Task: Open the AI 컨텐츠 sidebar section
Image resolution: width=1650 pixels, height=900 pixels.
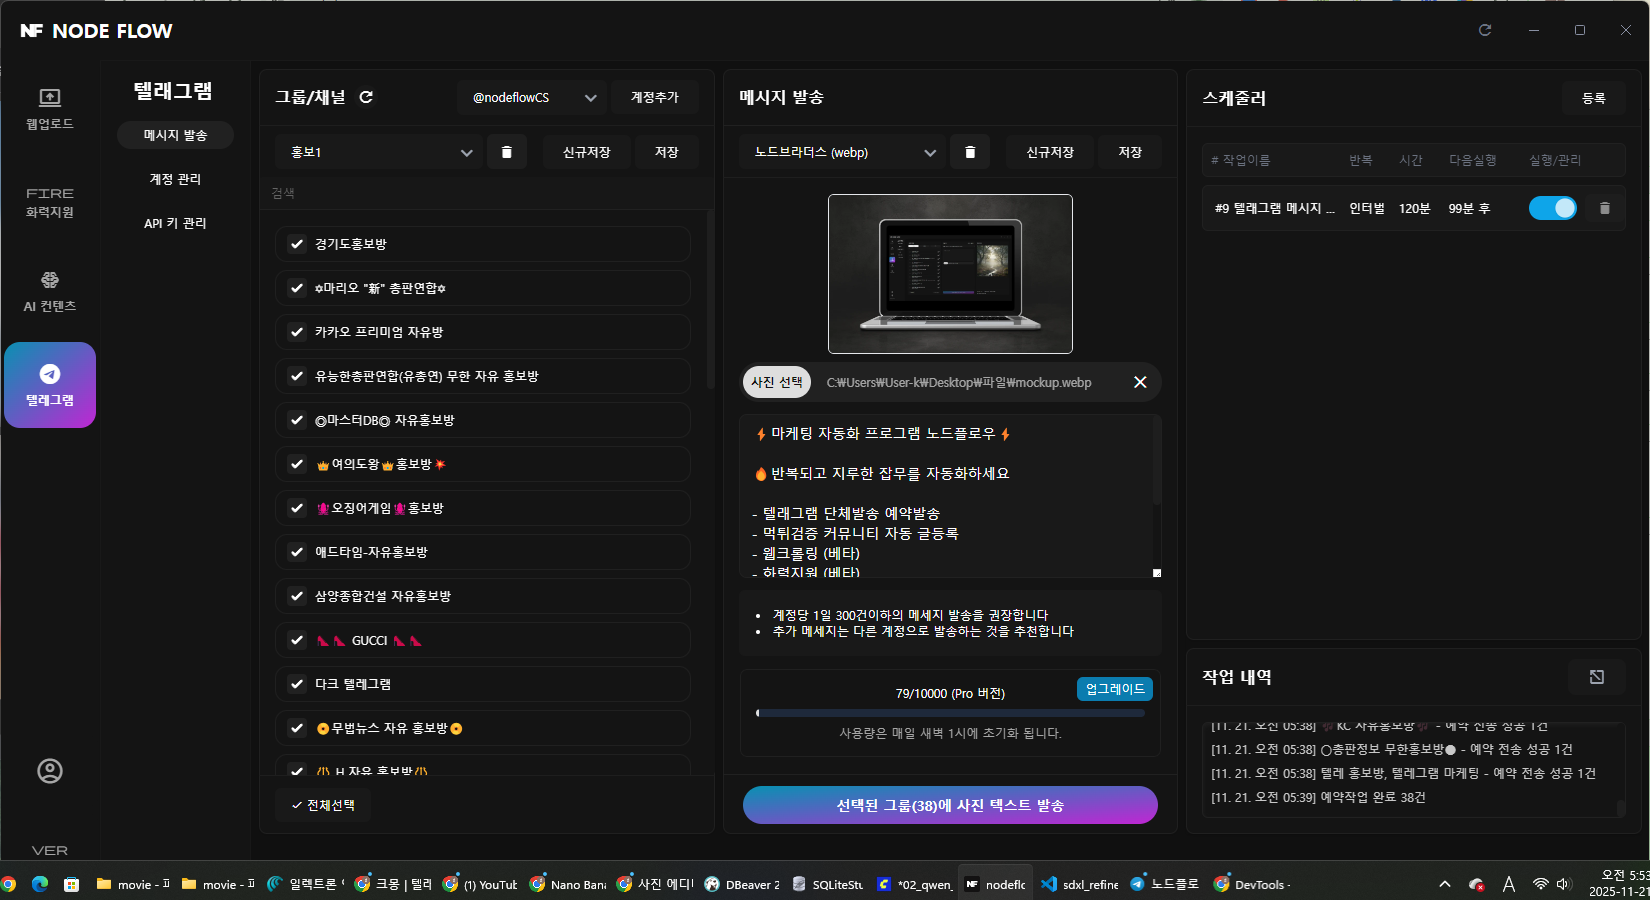Action: point(49,291)
